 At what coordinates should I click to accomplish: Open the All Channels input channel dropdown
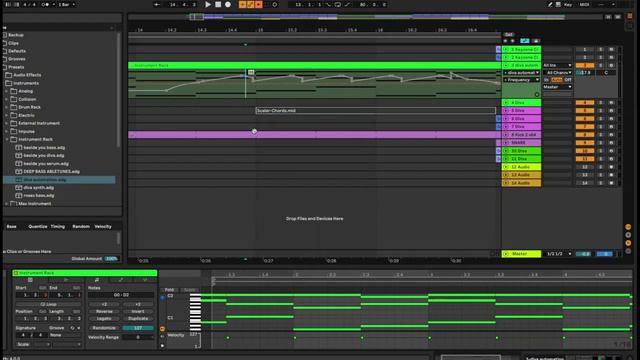point(557,73)
